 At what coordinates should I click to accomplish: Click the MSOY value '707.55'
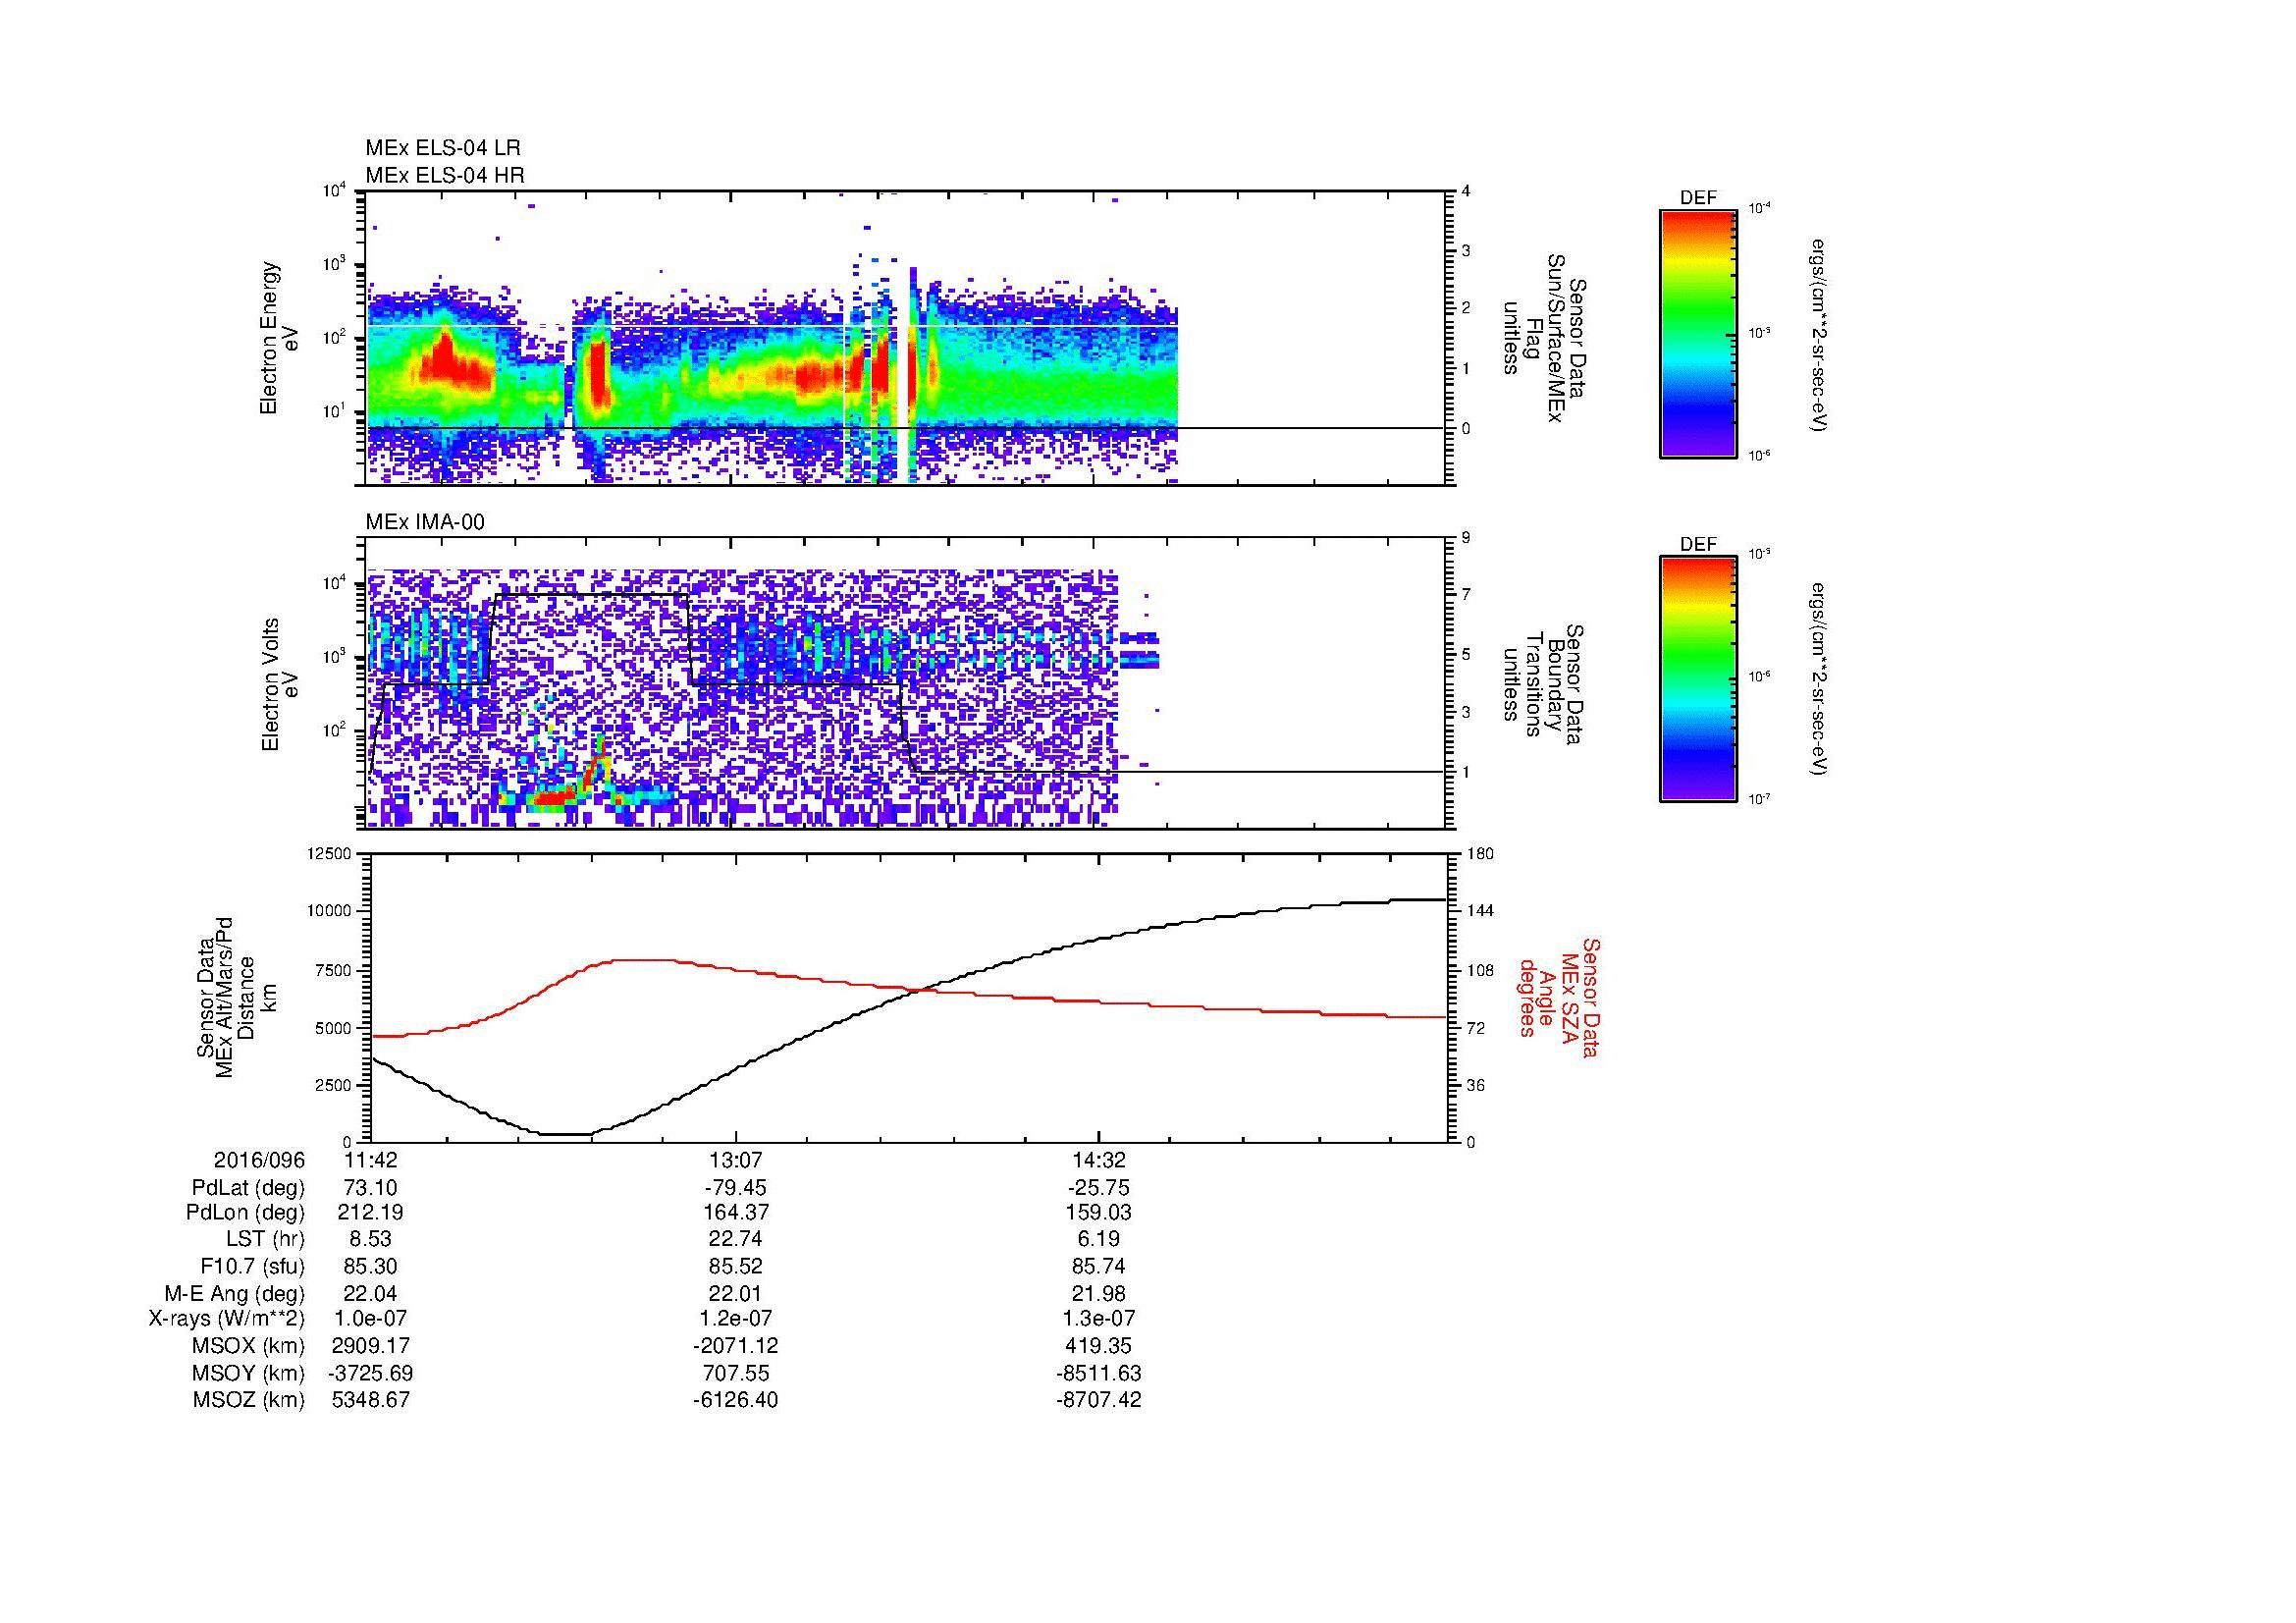point(735,1373)
